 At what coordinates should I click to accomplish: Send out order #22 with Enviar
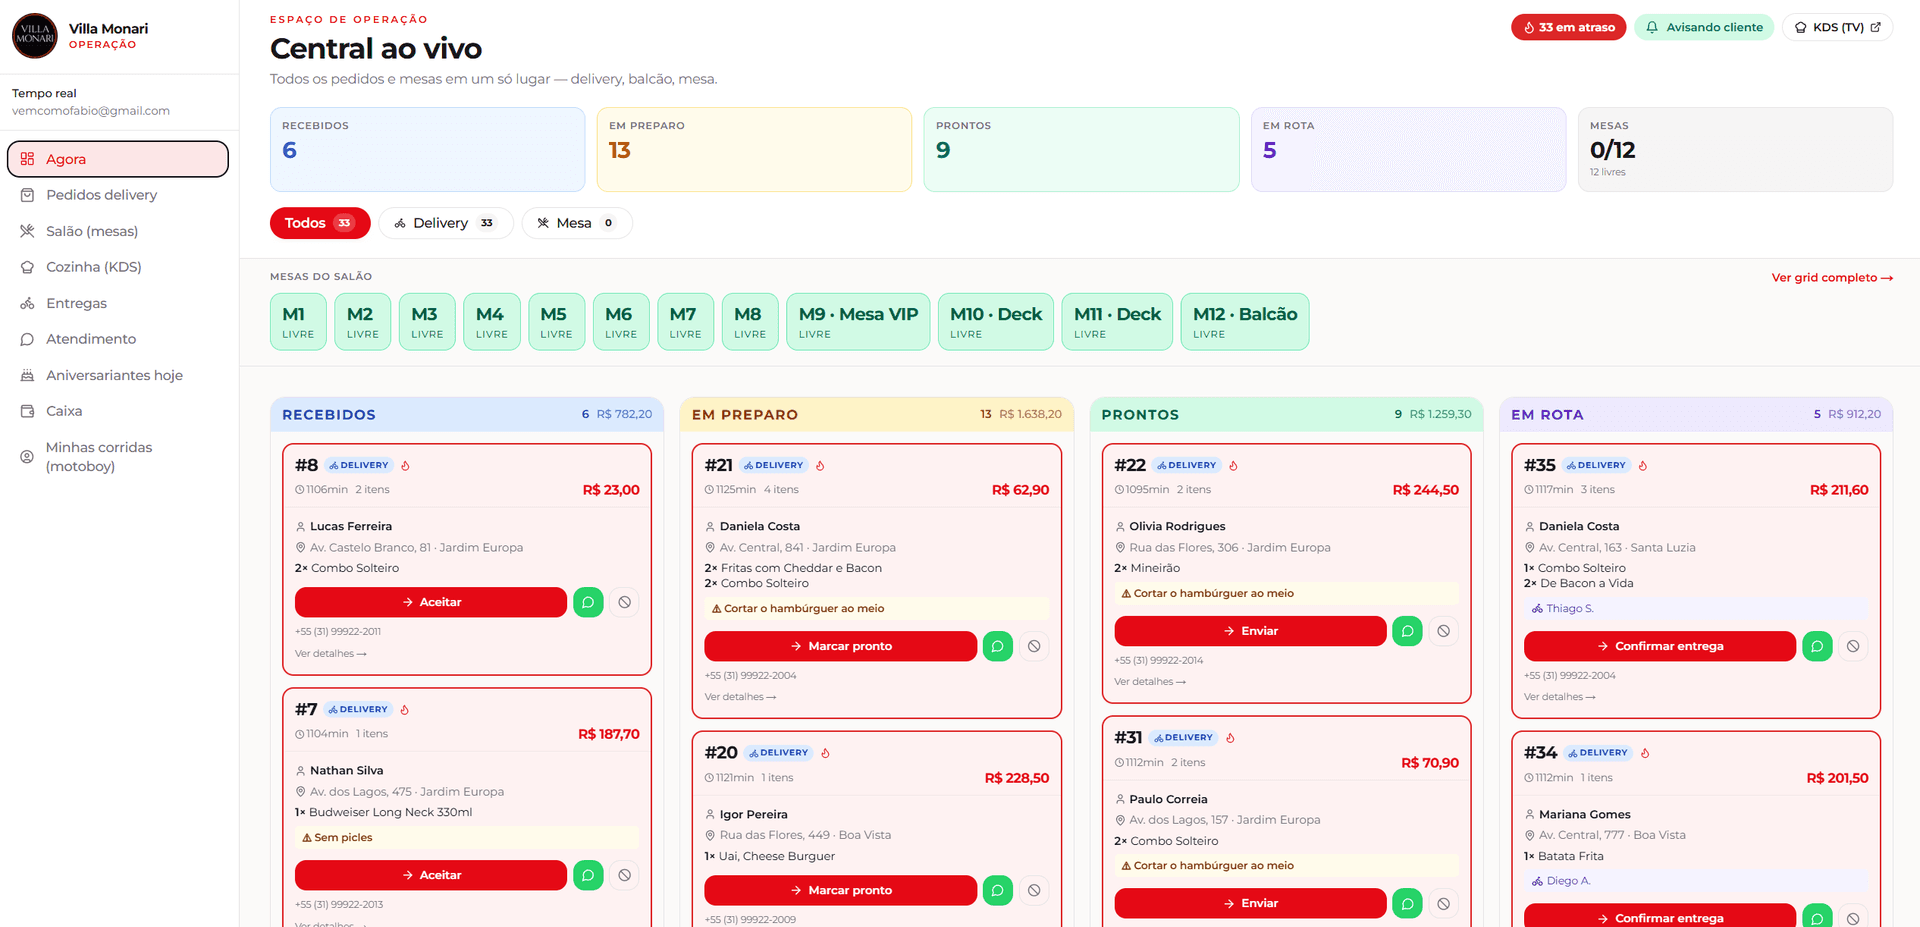tap(1250, 631)
